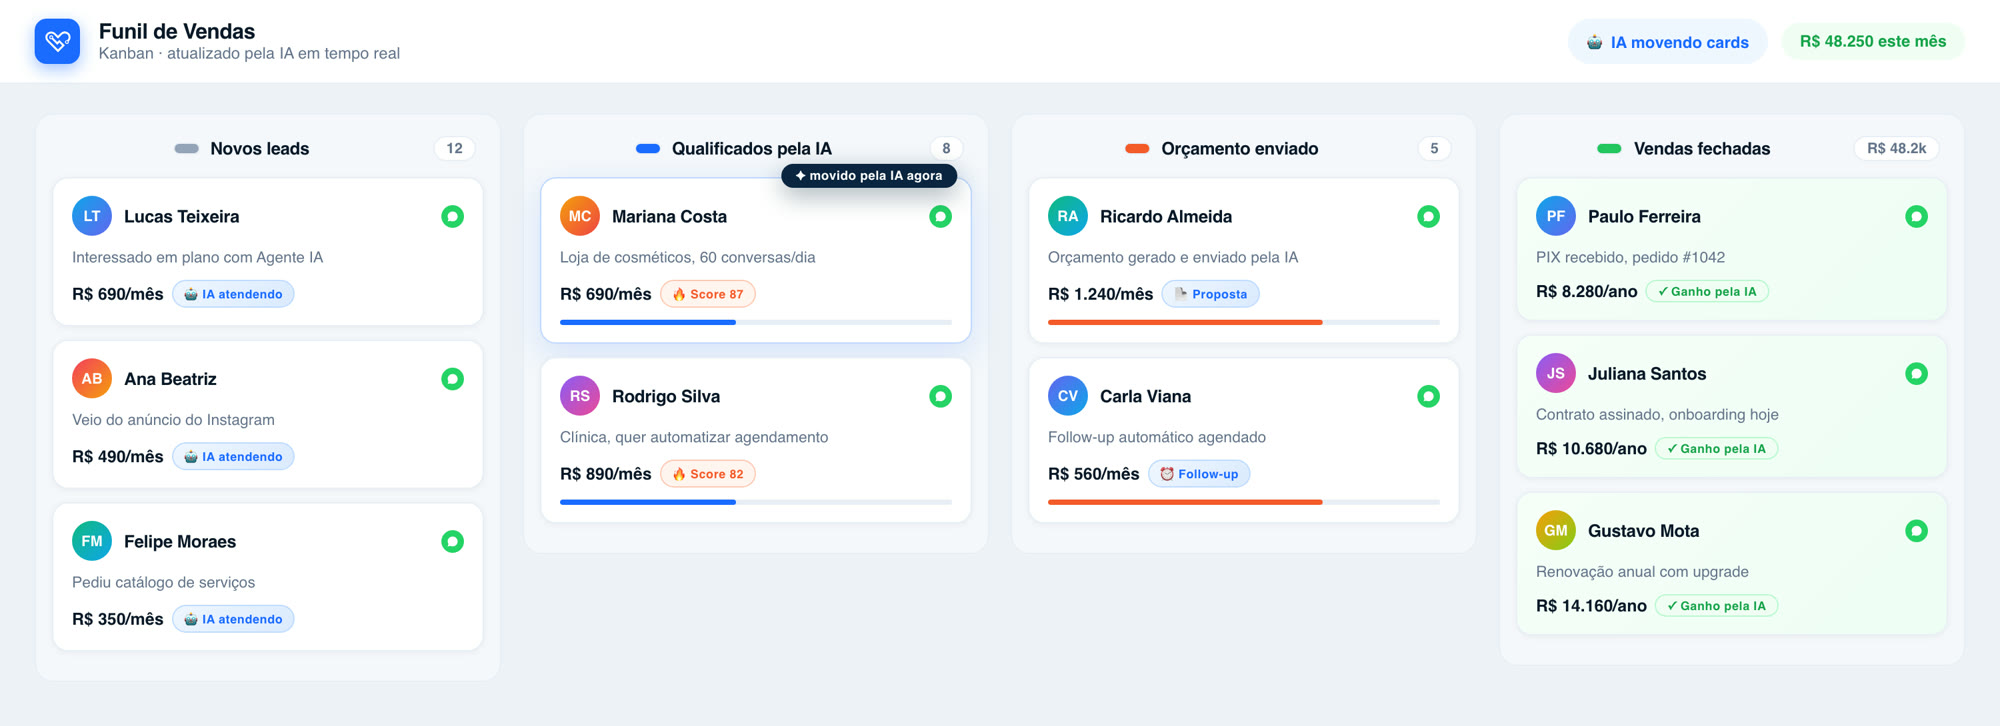Select the Orçamento enviado column header

(x=1239, y=149)
